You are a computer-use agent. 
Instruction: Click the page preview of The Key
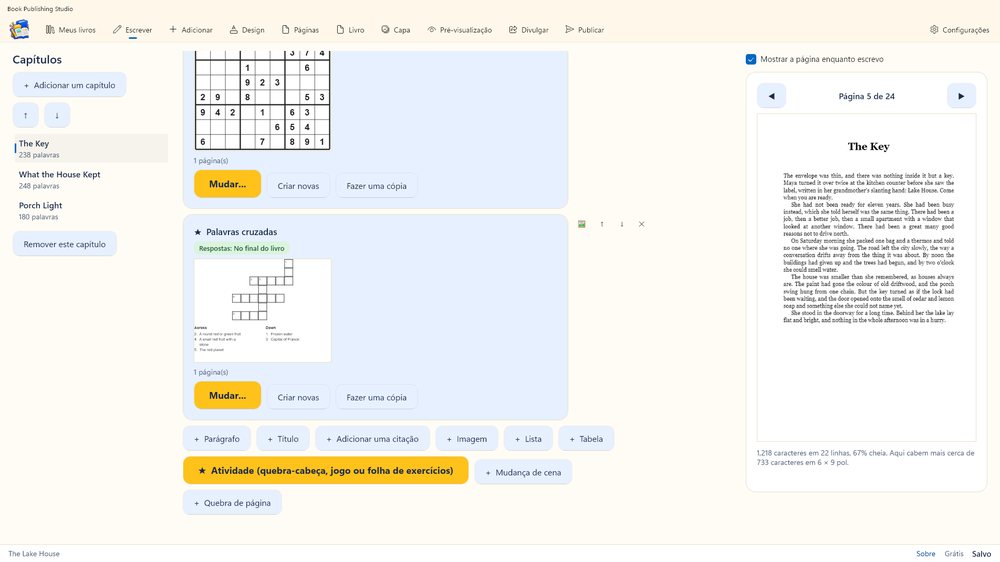866,277
